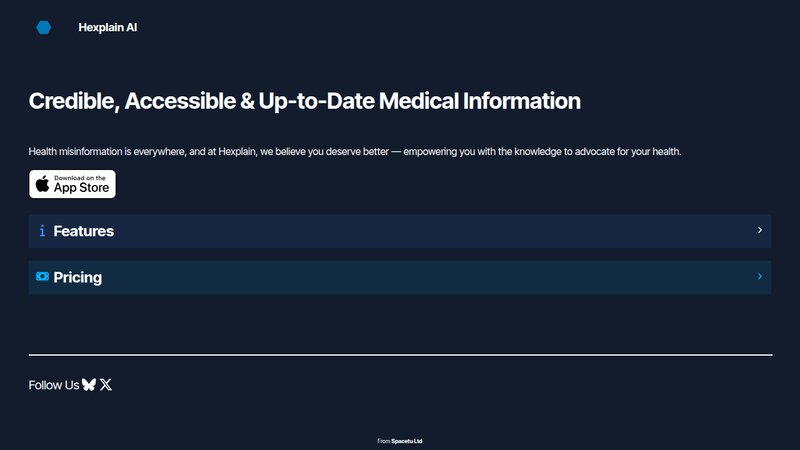Expand the Features section
This screenshot has height=450, width=800.
point(400,231)
